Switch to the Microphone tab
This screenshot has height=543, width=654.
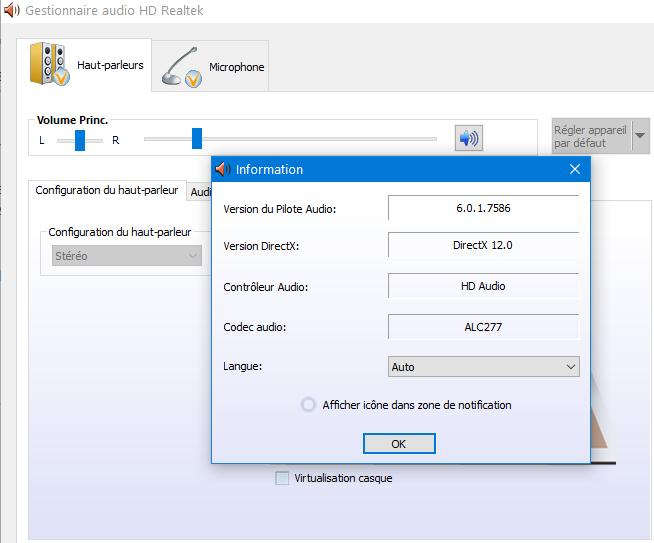tap(210, 66)
